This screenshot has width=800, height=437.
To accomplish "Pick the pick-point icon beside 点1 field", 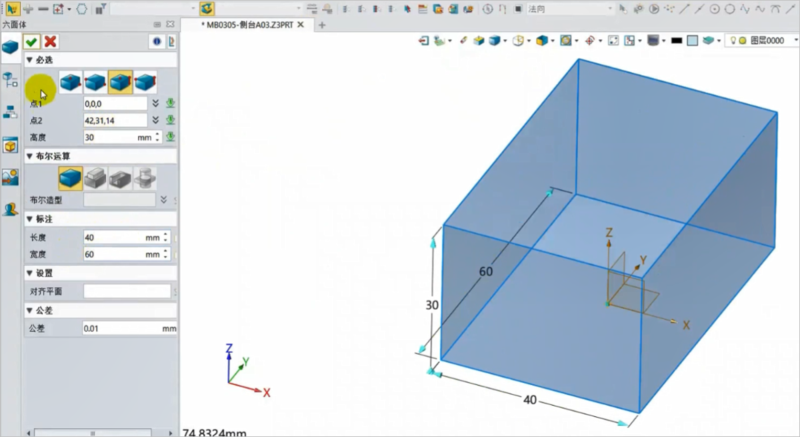I will coord(171,103).
